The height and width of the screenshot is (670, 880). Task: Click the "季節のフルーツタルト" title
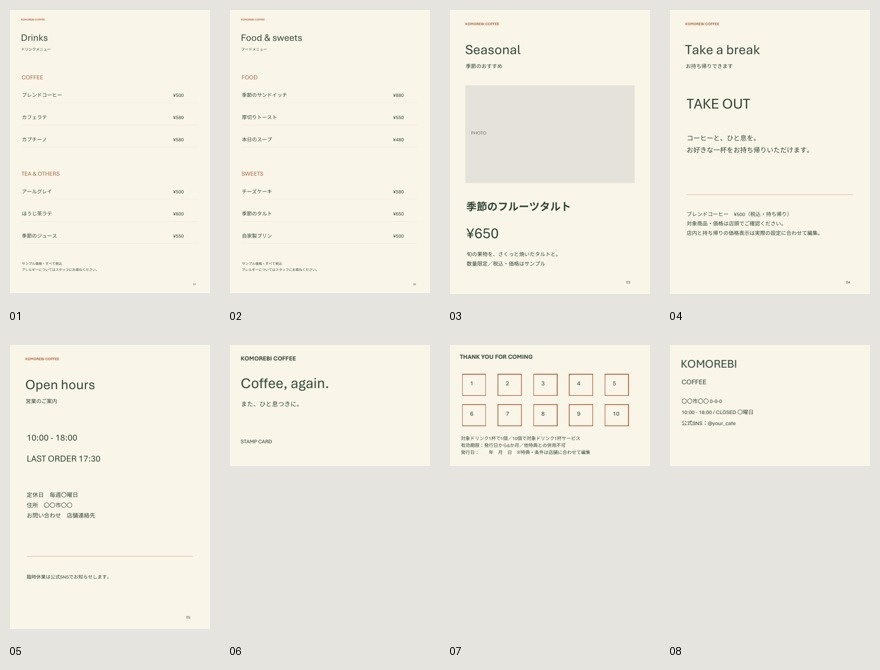coord(518,206)
